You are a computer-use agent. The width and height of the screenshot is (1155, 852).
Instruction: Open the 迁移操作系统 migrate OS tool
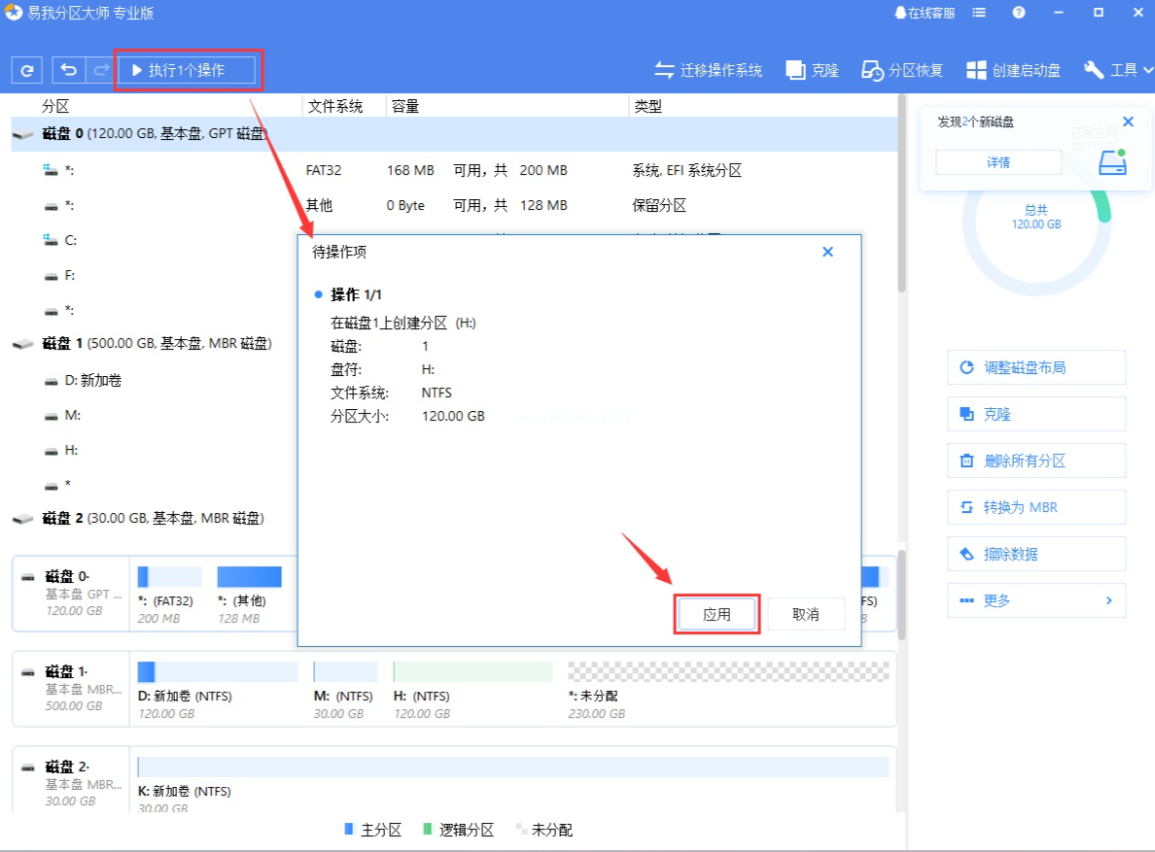point(708,70)
